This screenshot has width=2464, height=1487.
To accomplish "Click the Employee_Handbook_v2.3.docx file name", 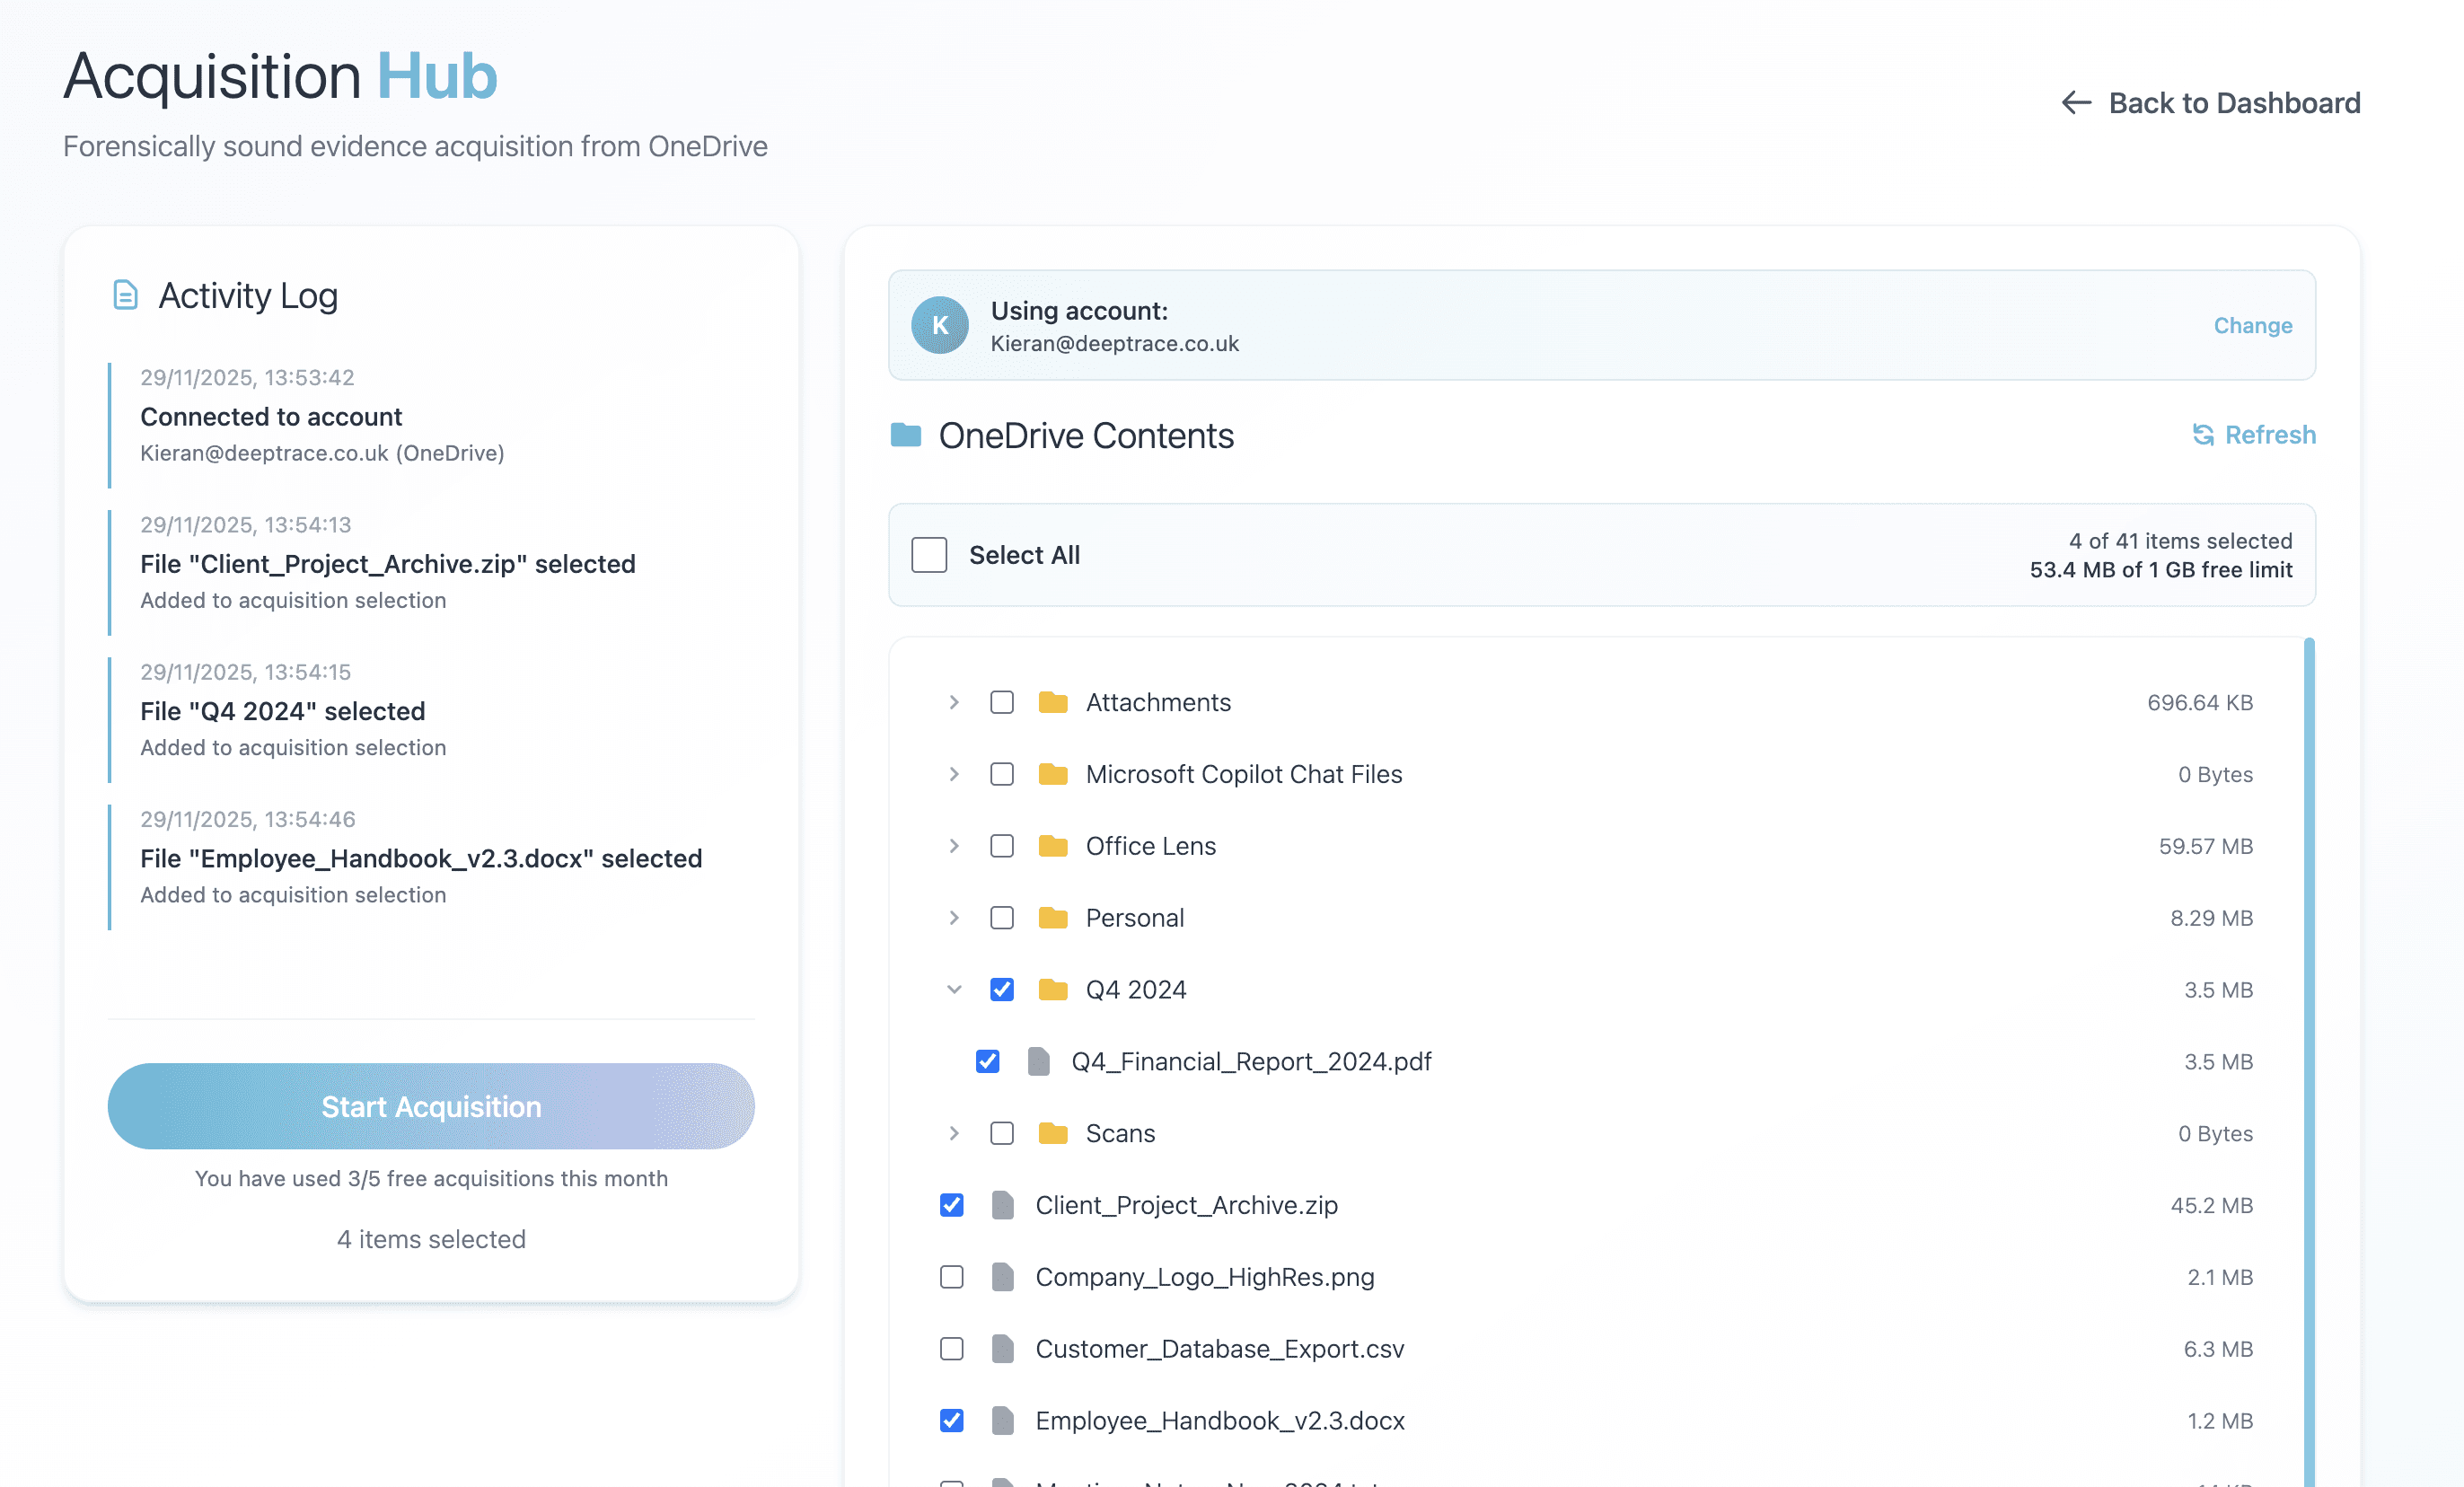I will pyautogui.click(x=1220, y=1421).
